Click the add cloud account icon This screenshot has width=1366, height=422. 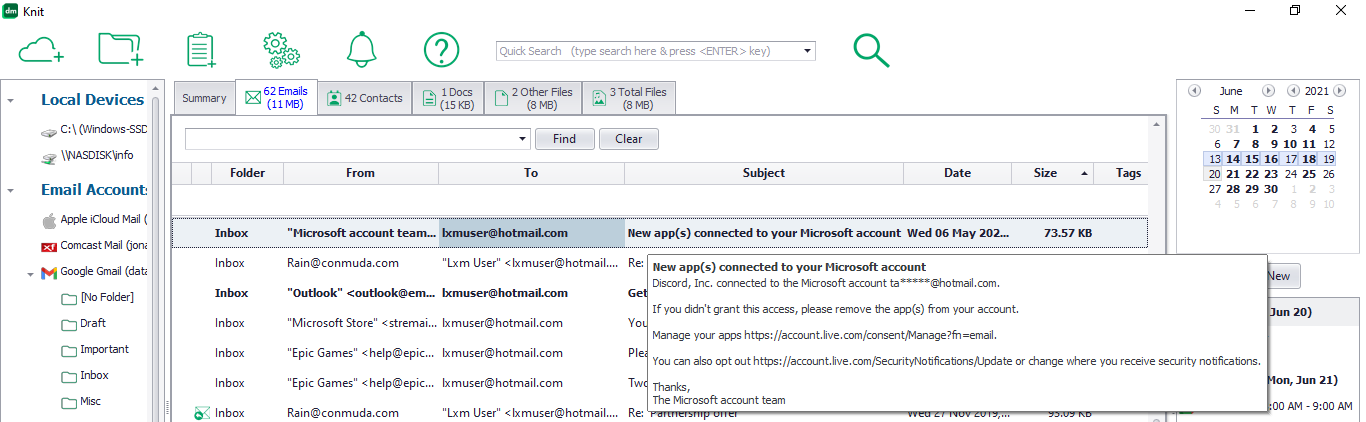41,49
